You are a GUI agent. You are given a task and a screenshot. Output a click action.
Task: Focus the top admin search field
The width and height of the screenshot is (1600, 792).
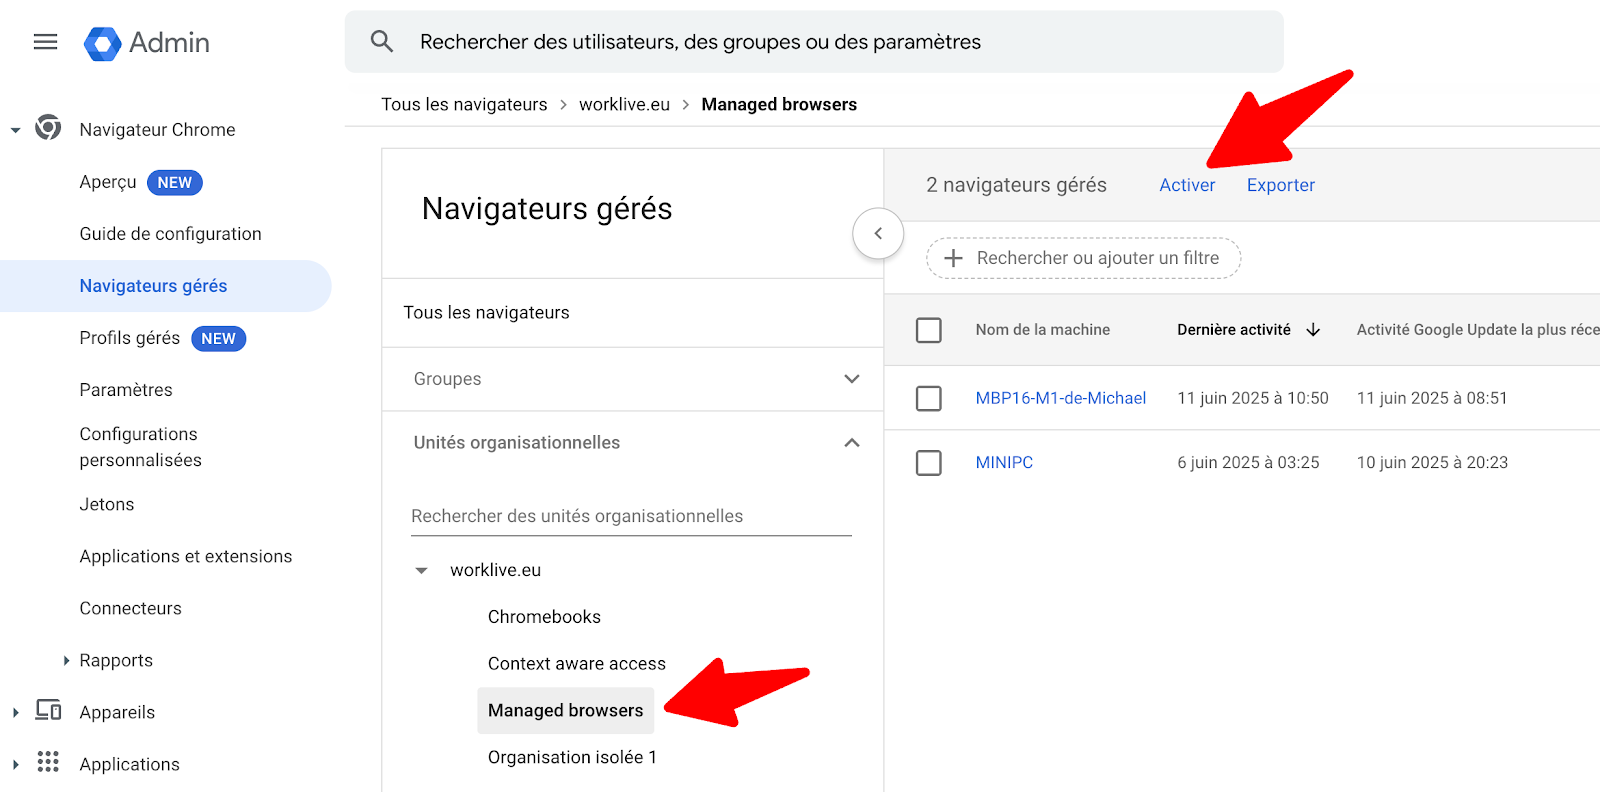click(814, 42)
